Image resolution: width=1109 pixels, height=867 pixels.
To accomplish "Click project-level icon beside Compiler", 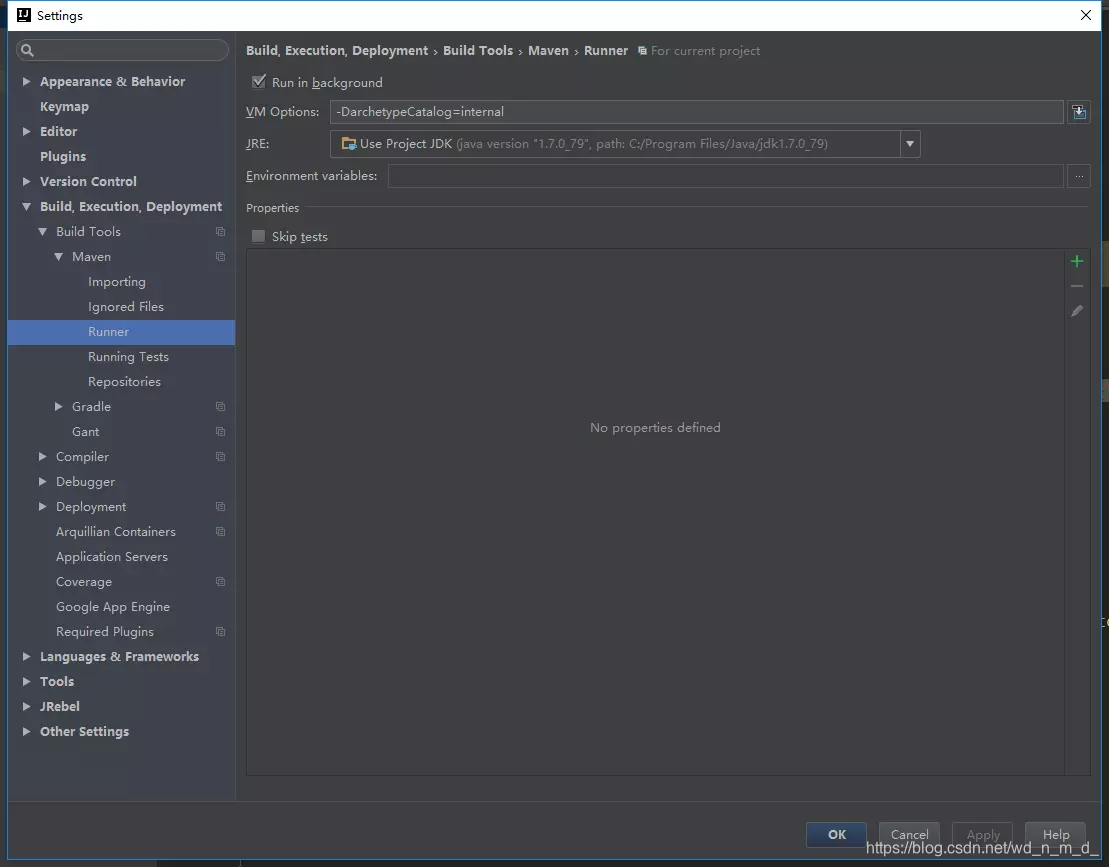I will point(220,457).
